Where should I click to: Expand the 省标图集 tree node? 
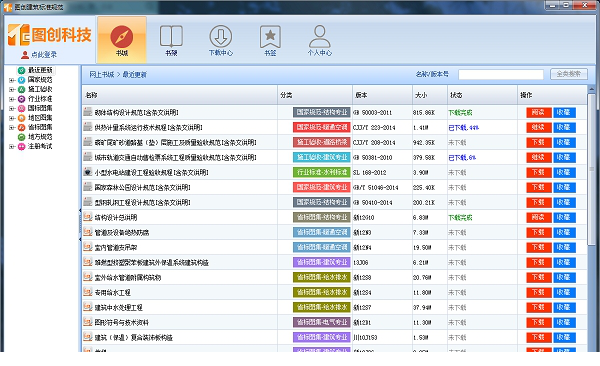11,127
